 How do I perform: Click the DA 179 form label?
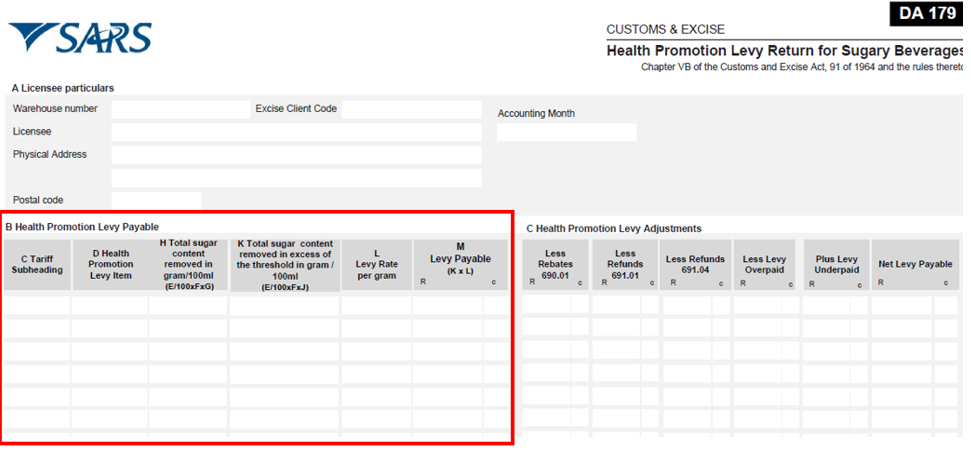click(x=927, y=14)
